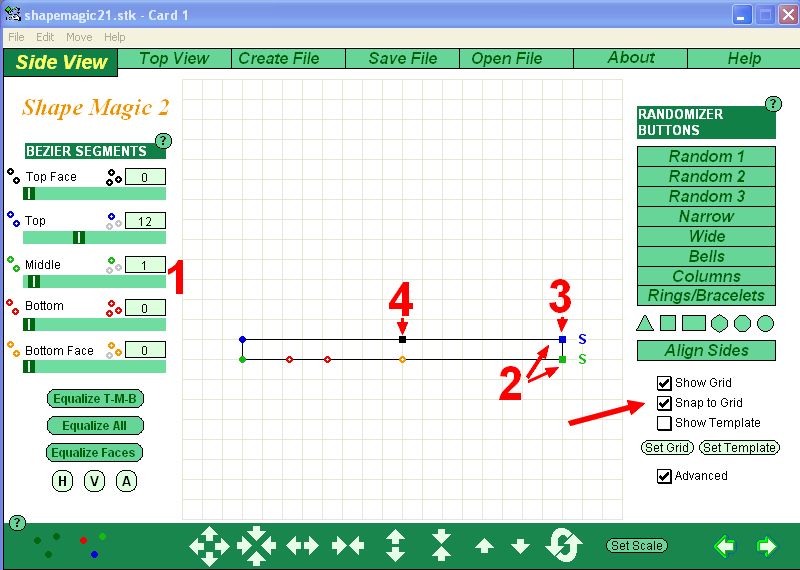Select the triangle shape icon
Image resolution: width=800 pixels, height=570 pixels.
pyautogui.click(x=645, y=323)
